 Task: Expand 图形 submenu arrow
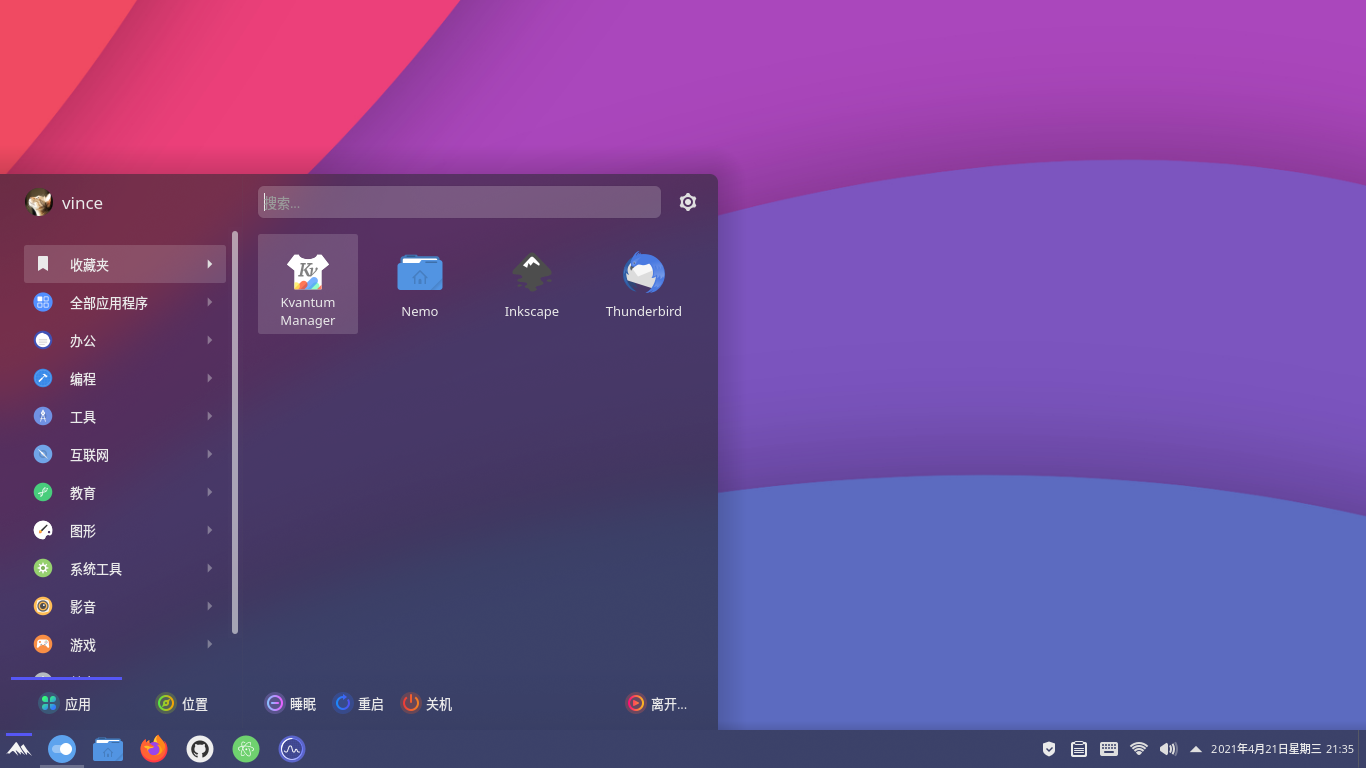click(x=210, y=530)
